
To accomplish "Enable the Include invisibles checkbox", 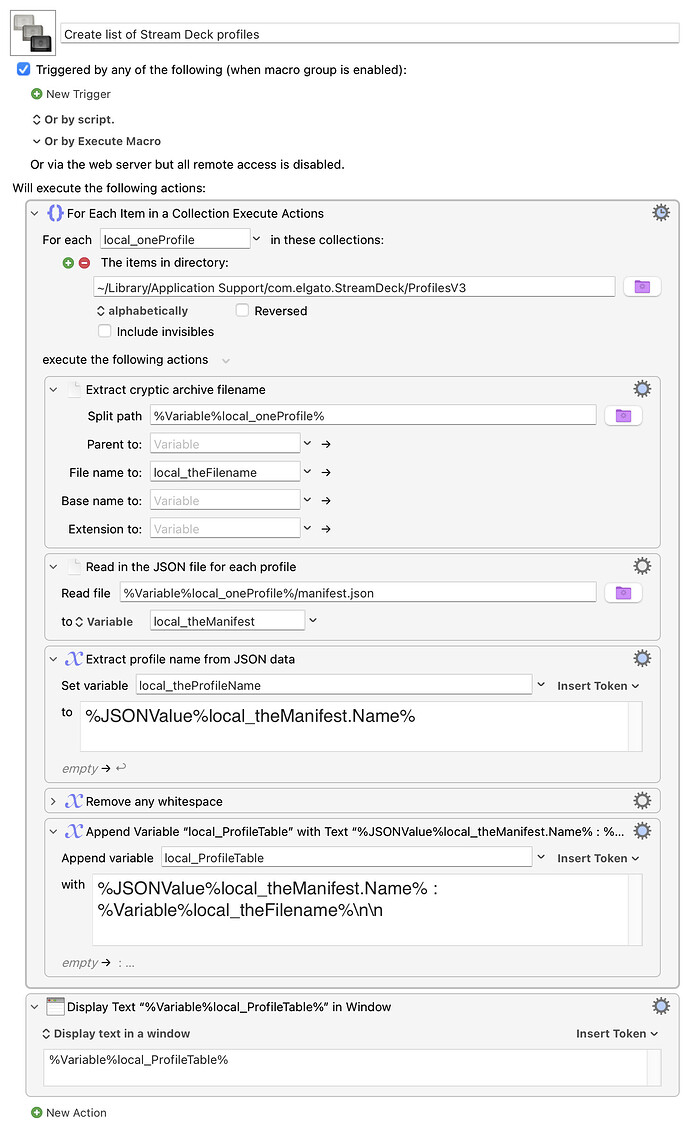I will pos(105,331).
